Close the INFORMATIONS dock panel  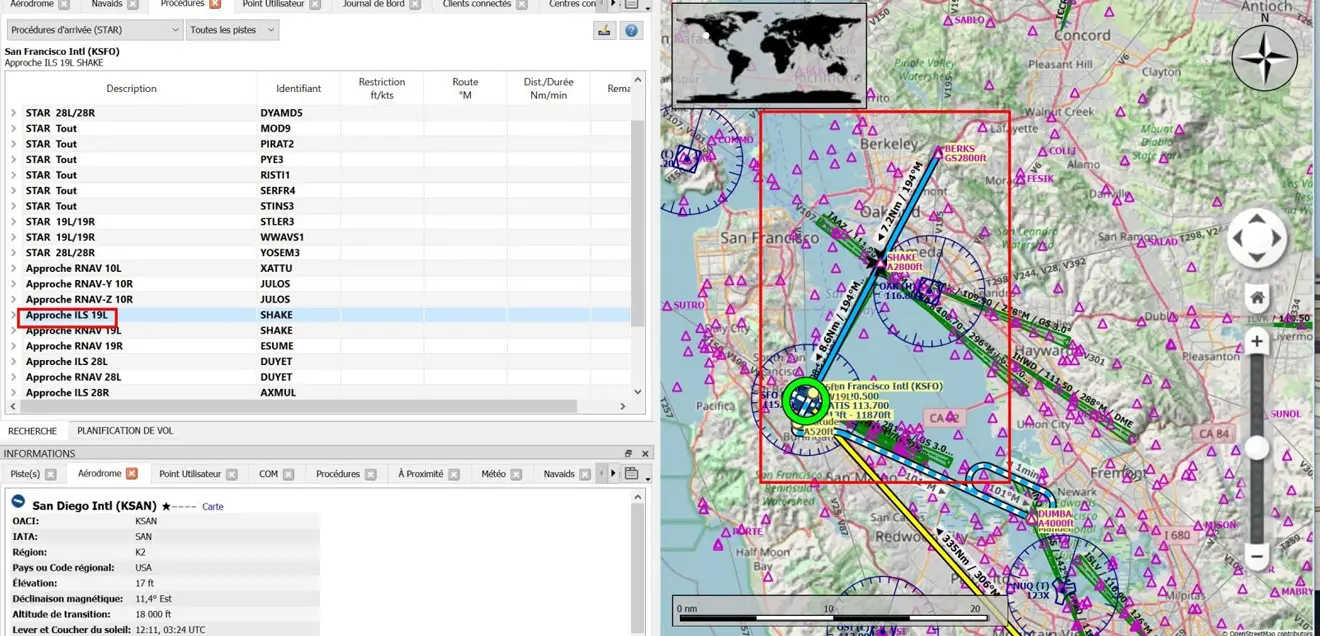point(645,454)
